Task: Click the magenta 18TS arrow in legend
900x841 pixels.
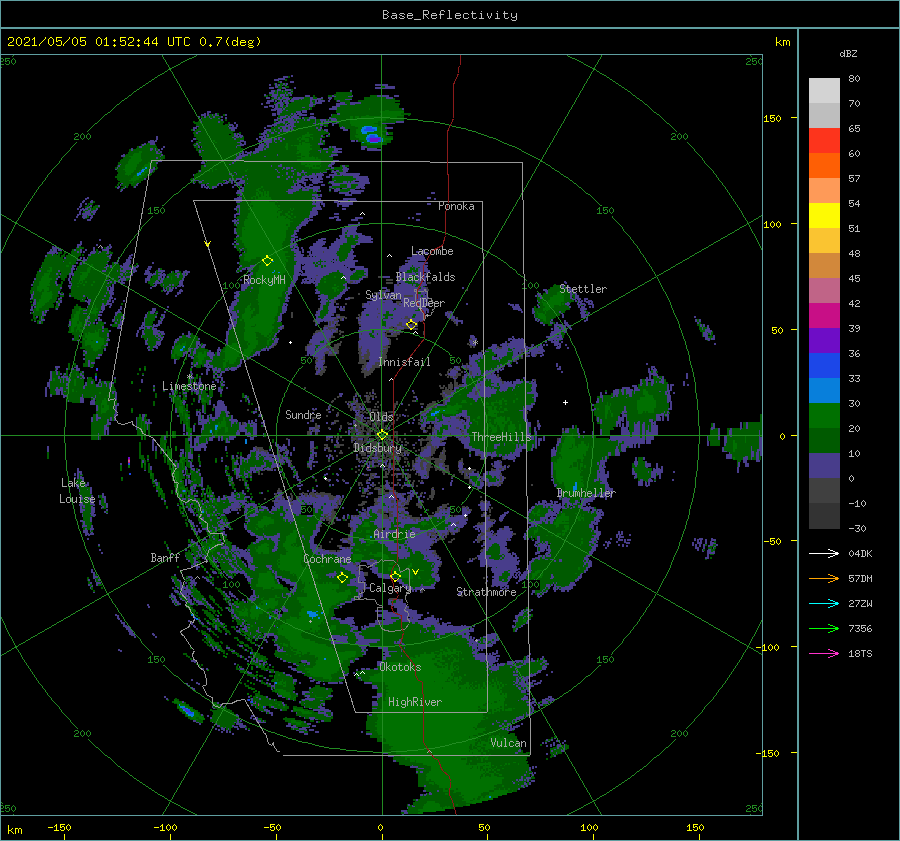Action: [x=824, y=653]
